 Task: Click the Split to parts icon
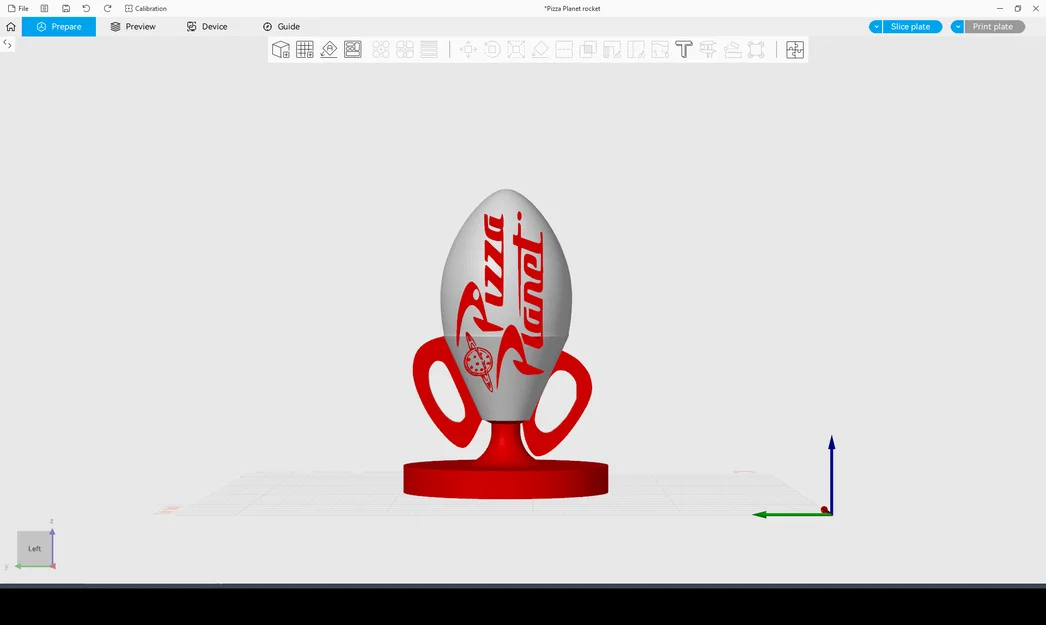tap(405, 49)
